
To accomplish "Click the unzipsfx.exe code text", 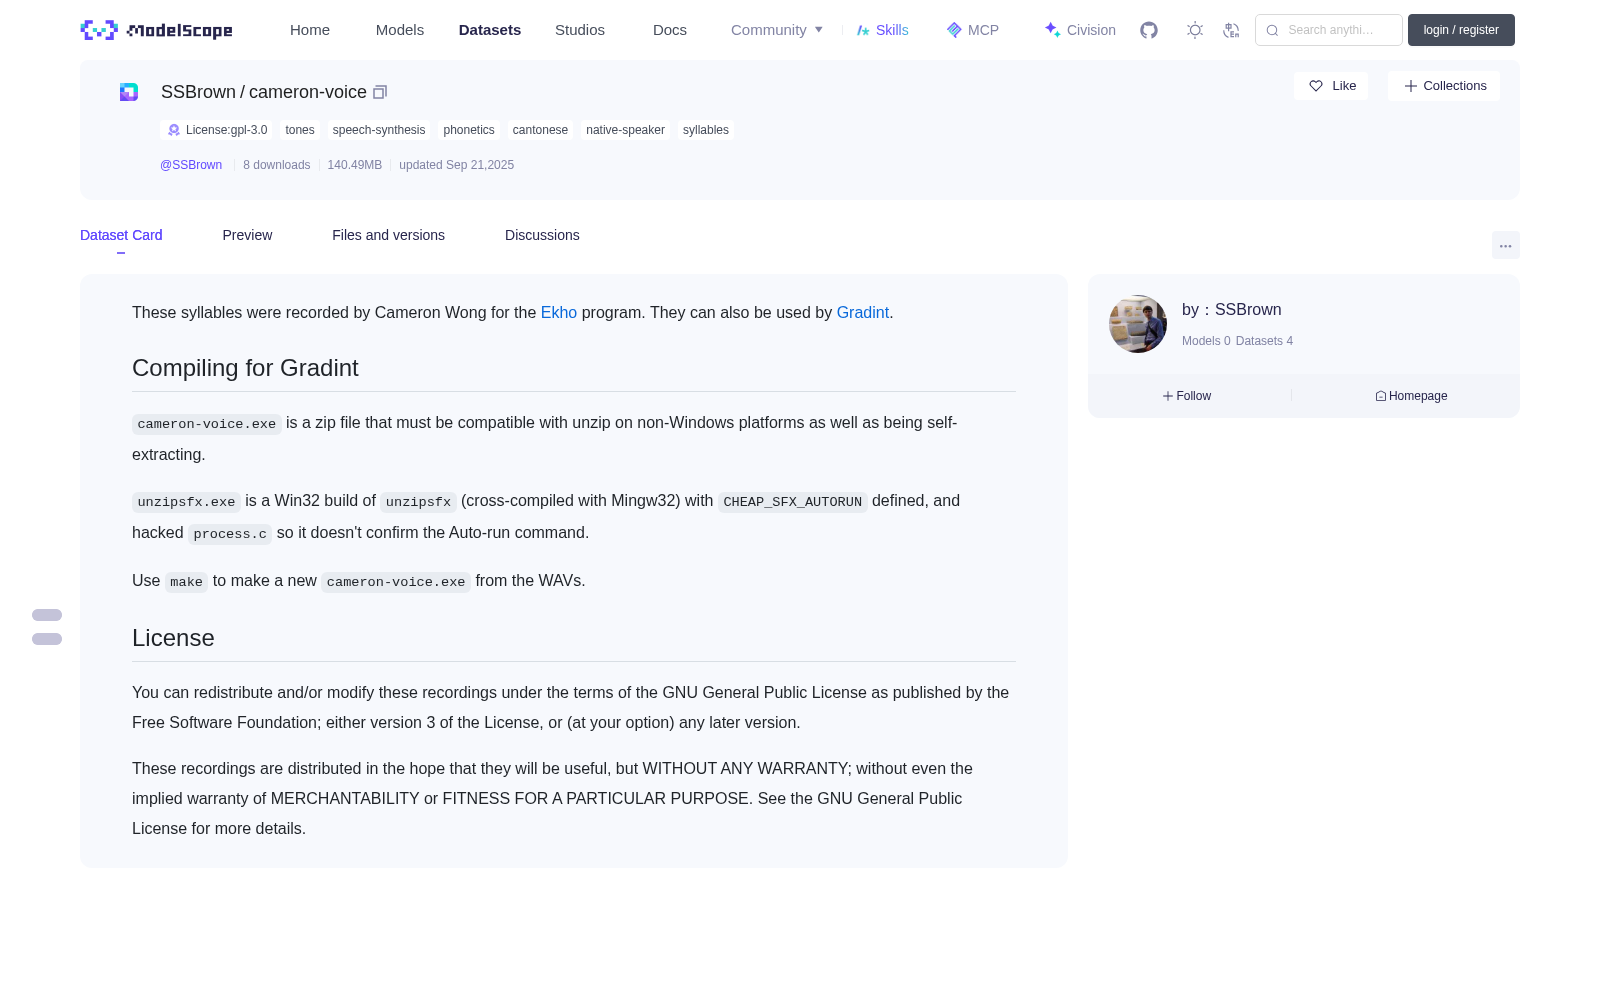I will tap(186, 502).
